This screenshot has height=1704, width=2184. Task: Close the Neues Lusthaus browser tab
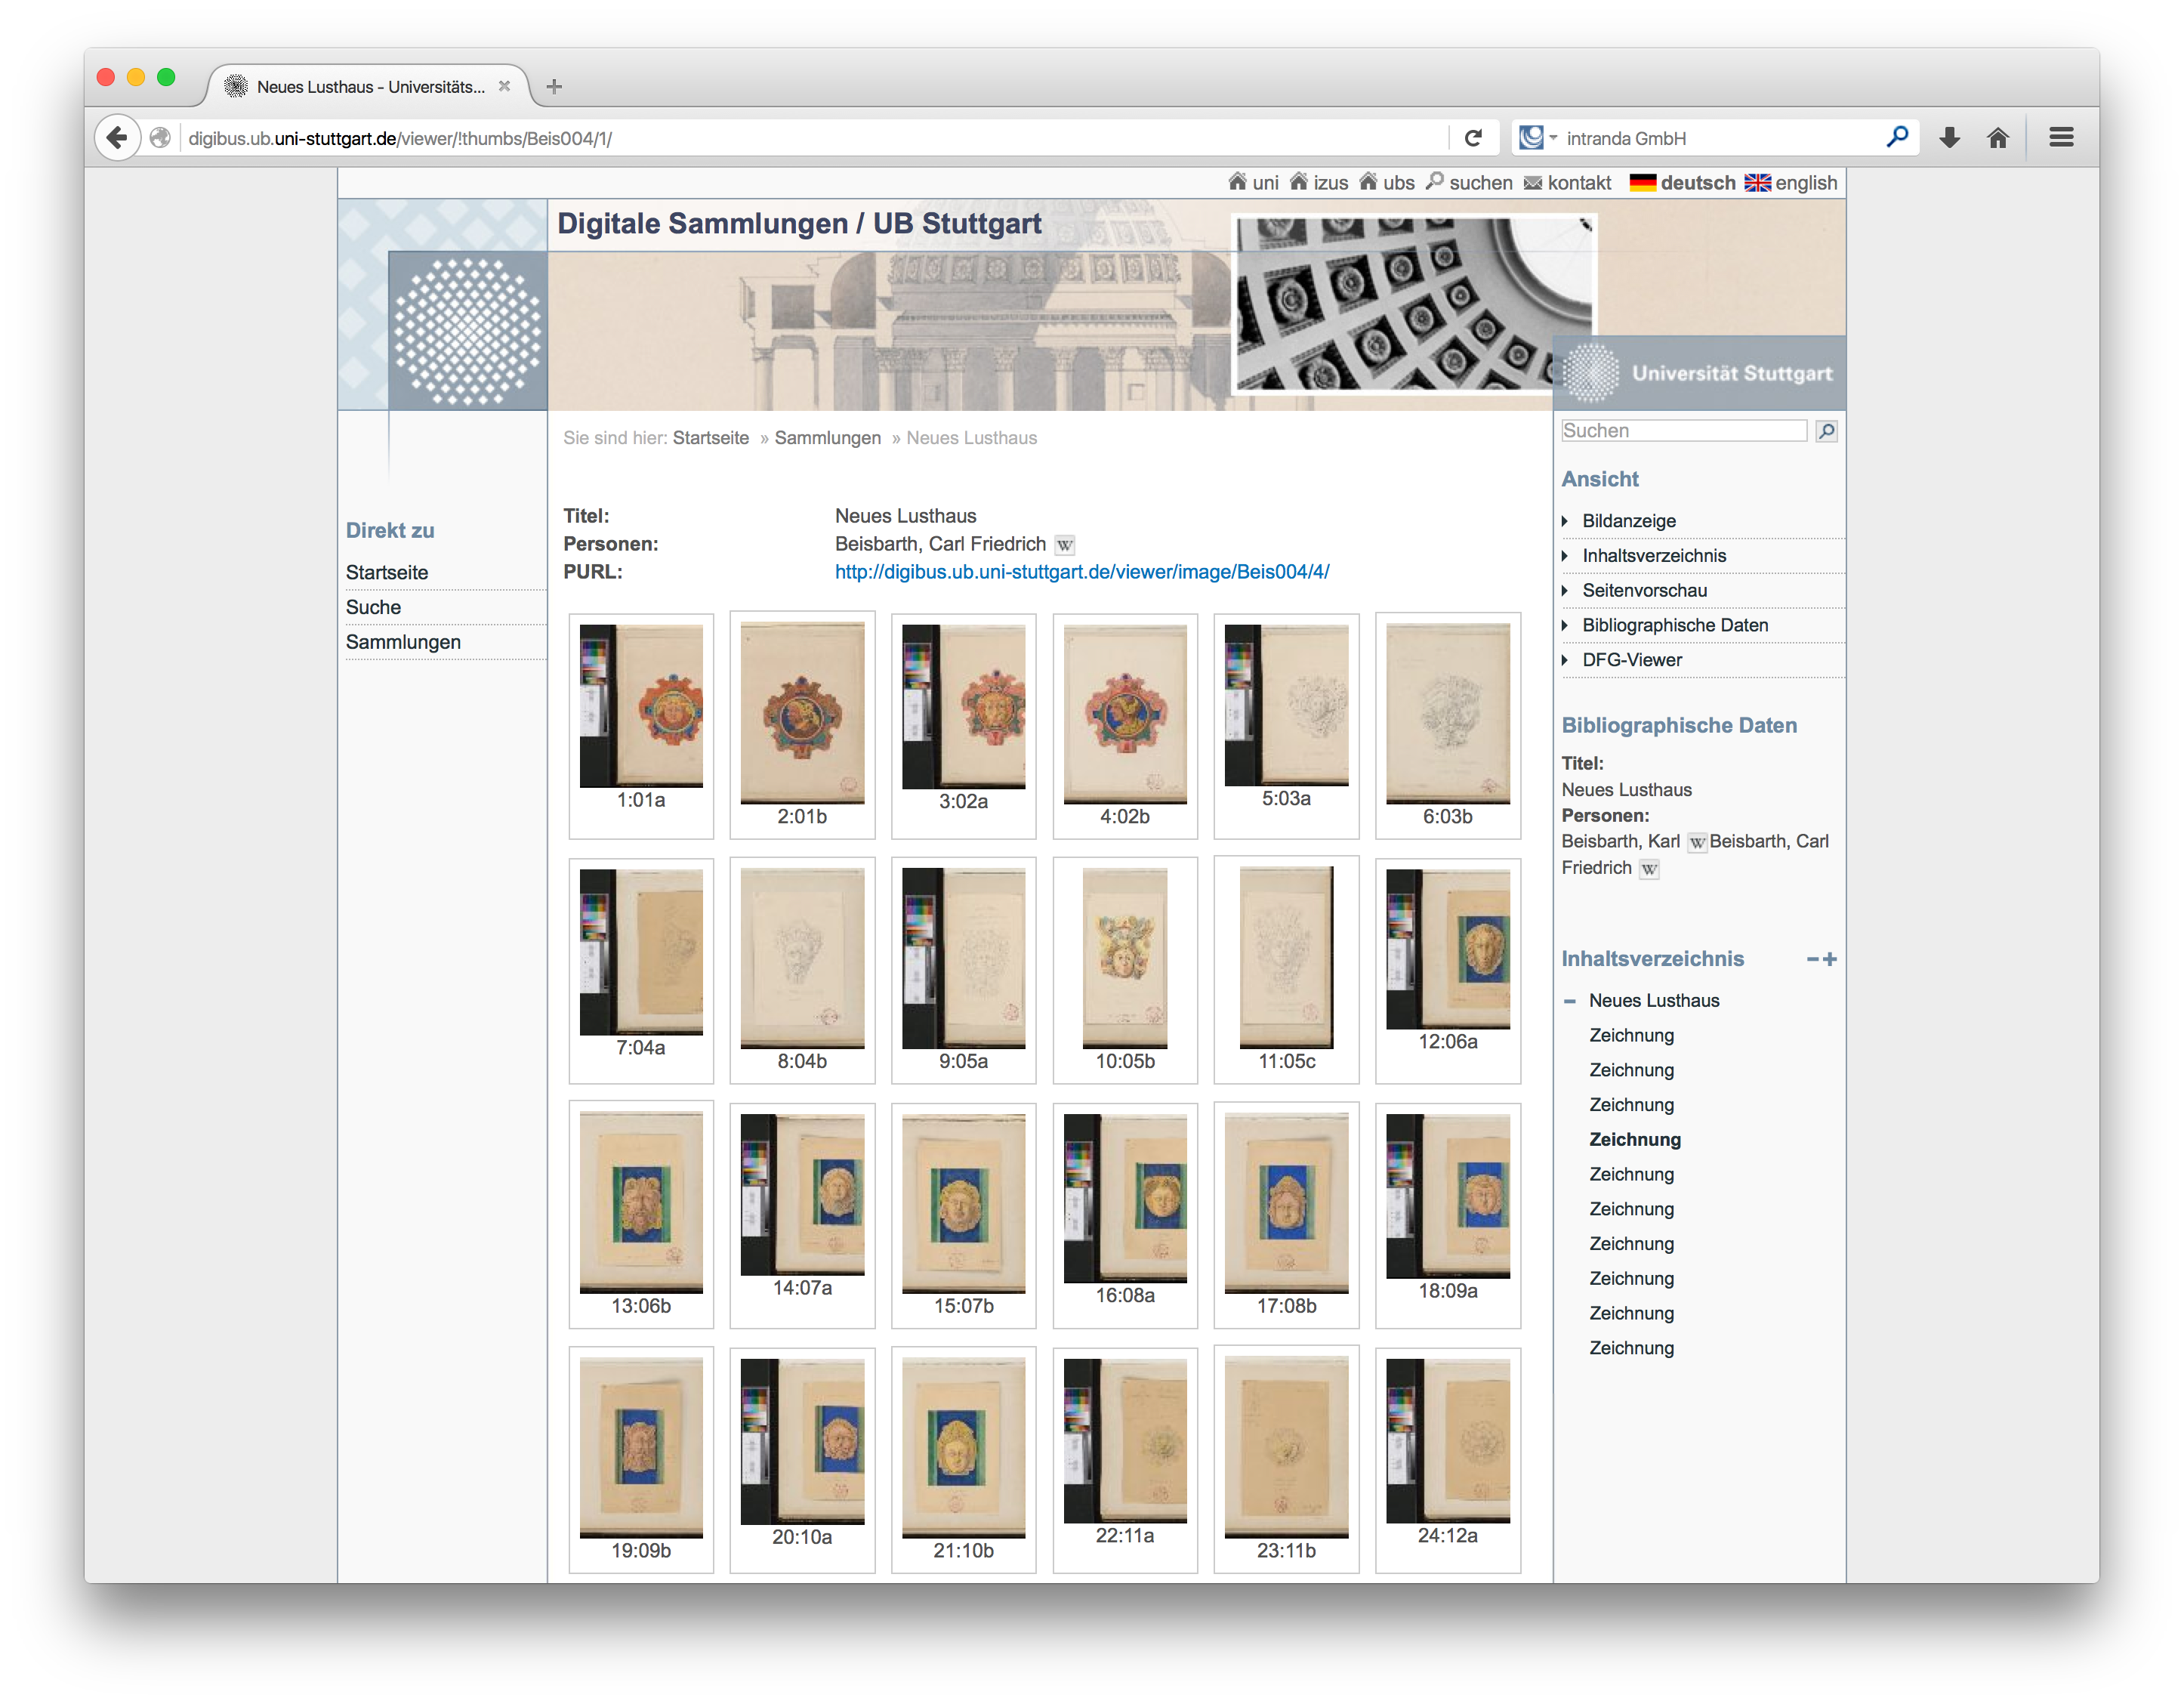pyautogui.click(x=504, y=87)
